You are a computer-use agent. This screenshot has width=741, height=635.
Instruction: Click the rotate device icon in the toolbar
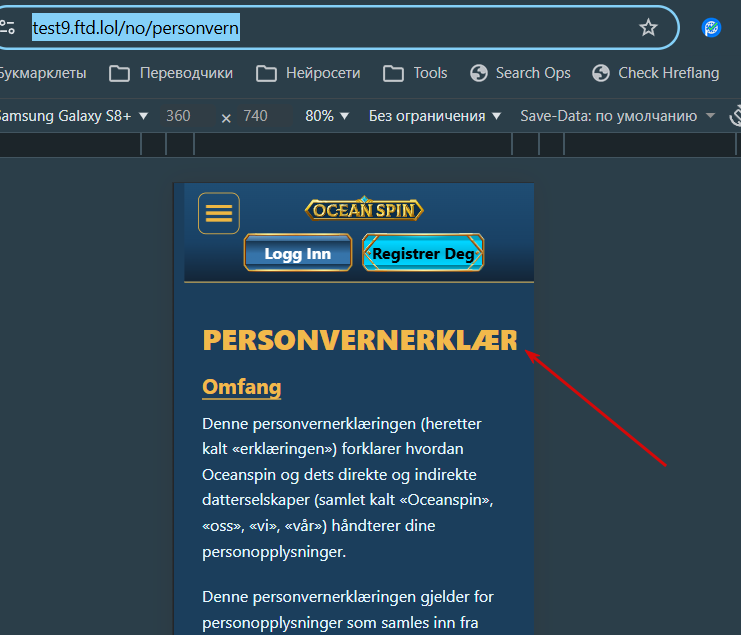(735, 116)
